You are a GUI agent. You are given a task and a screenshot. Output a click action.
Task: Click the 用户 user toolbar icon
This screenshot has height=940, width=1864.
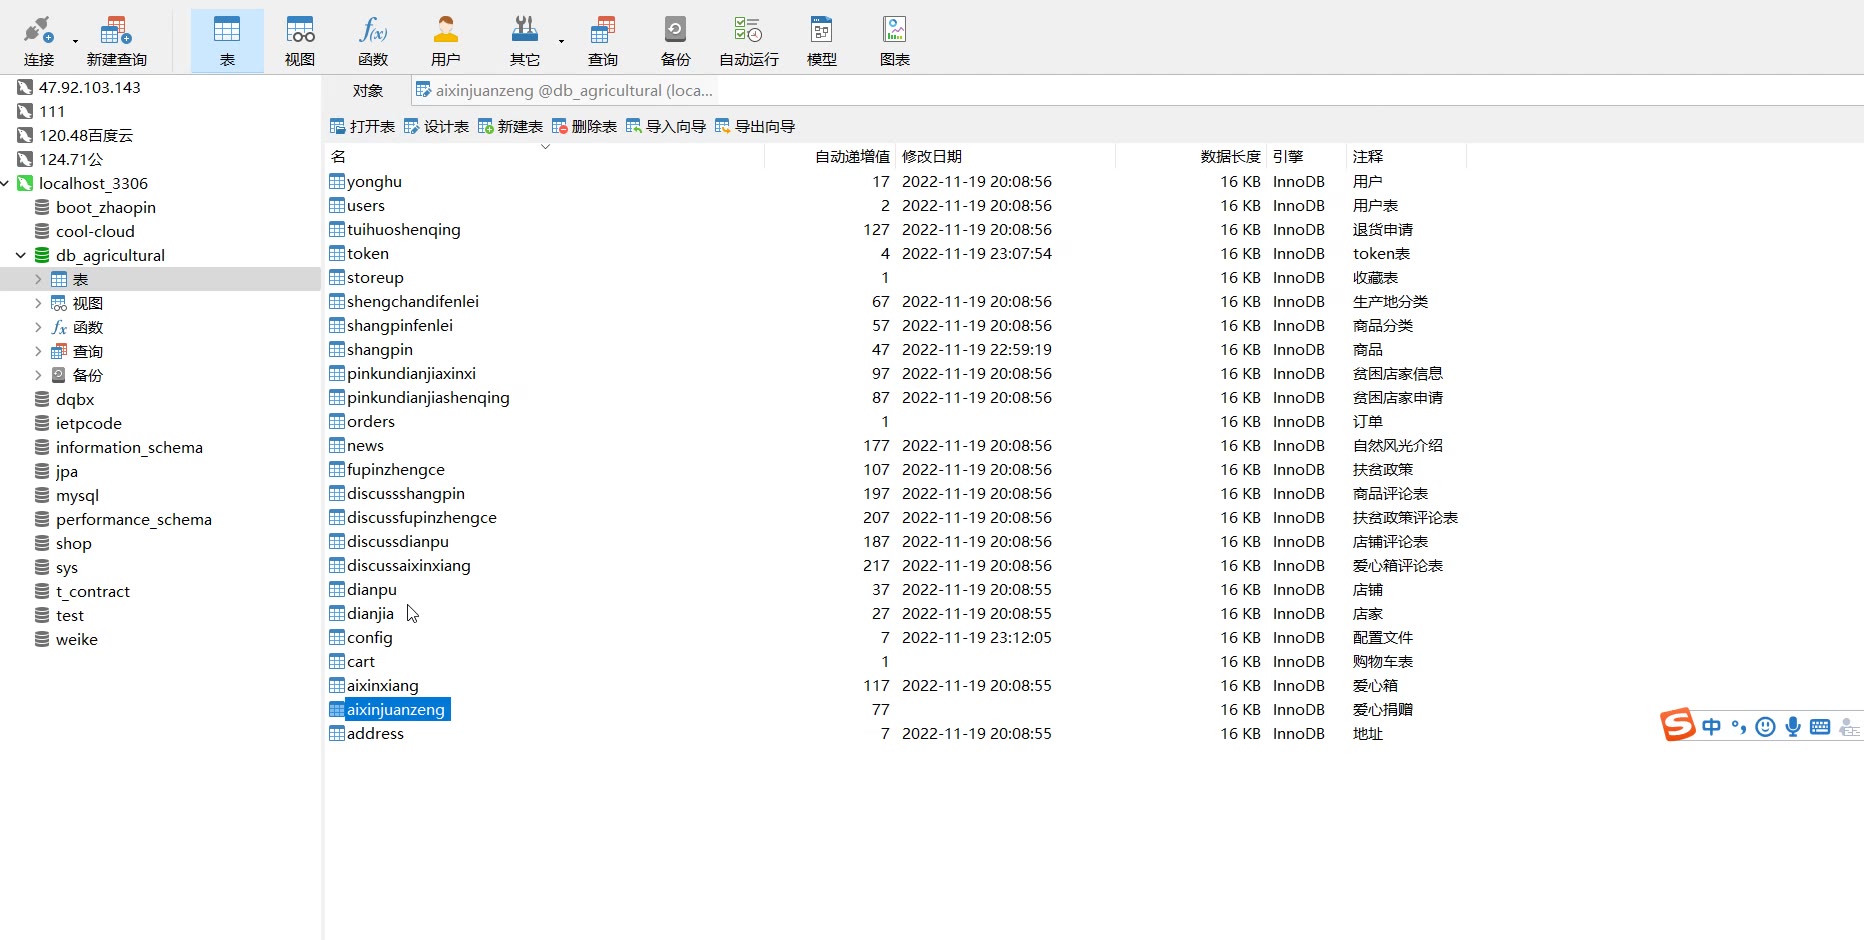tap(445, 41)
